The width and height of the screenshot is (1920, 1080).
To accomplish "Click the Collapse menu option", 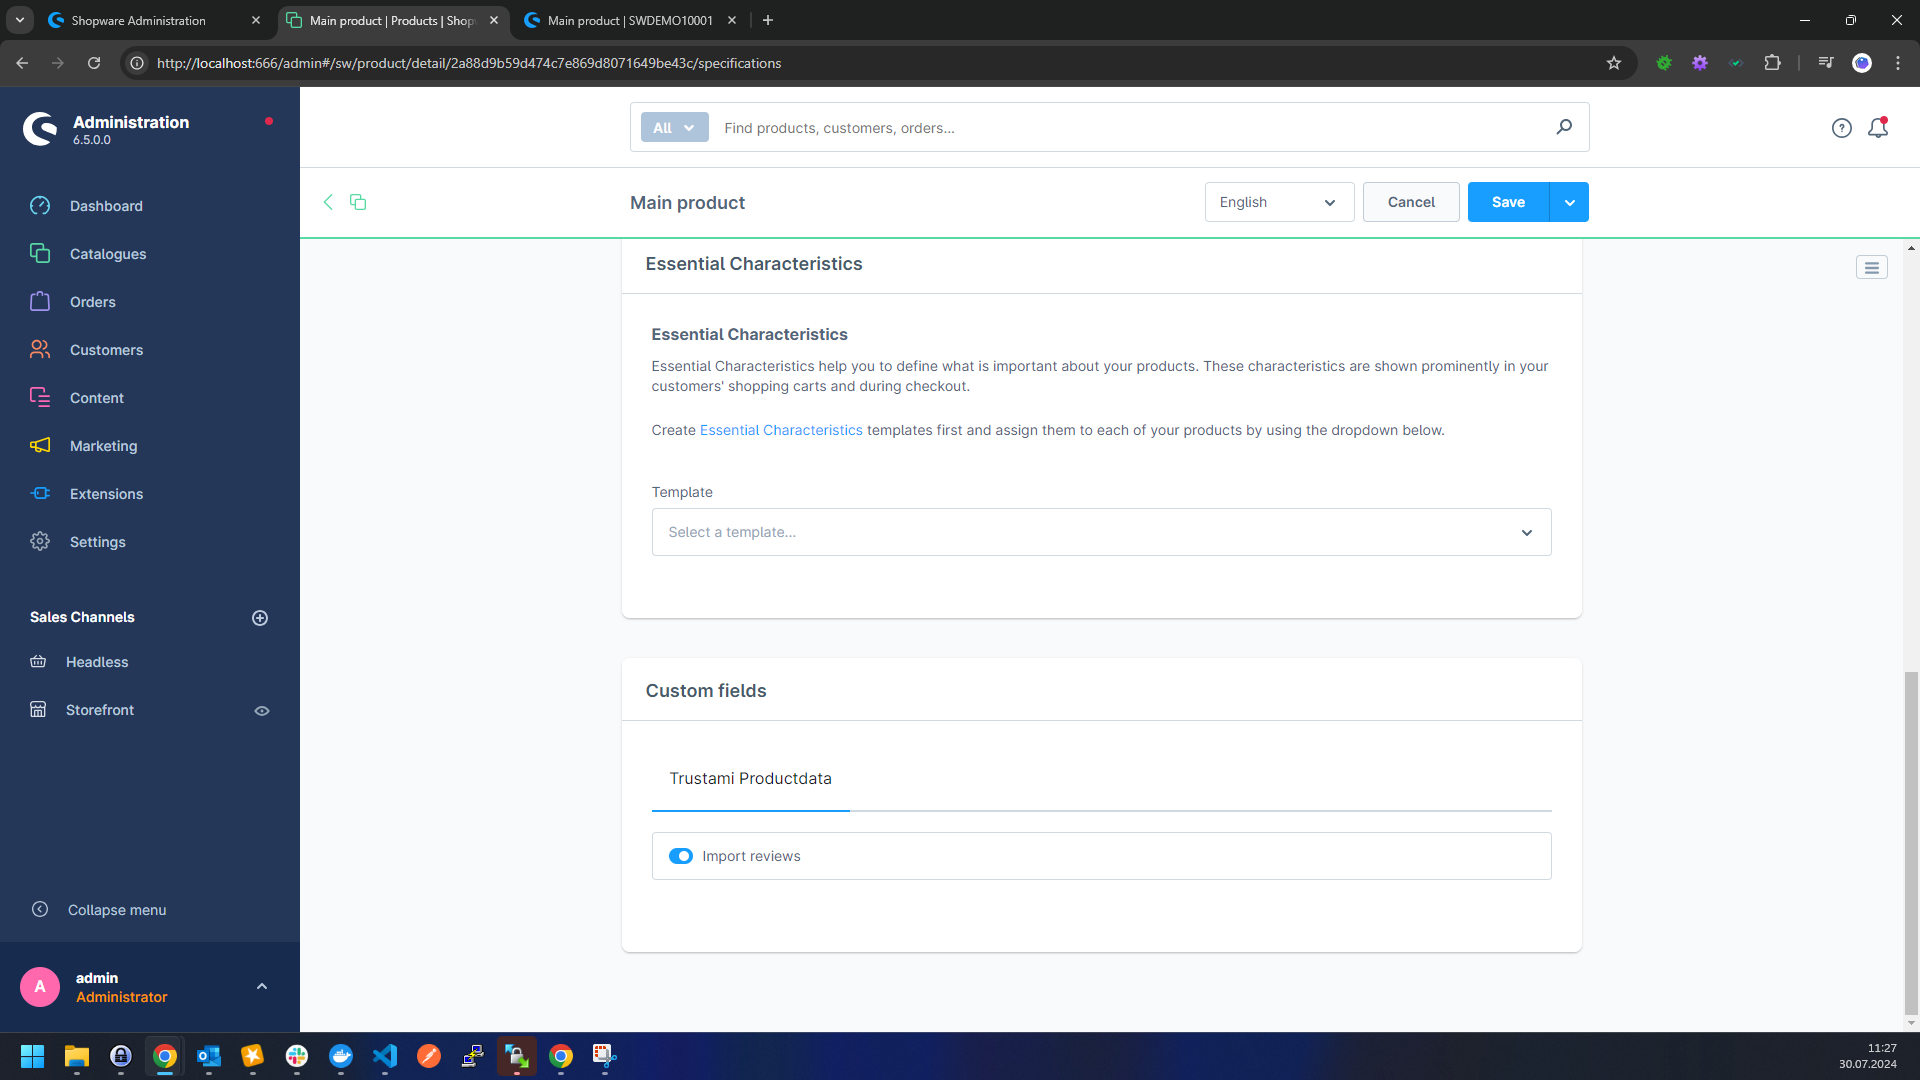I will click(117, 910).
